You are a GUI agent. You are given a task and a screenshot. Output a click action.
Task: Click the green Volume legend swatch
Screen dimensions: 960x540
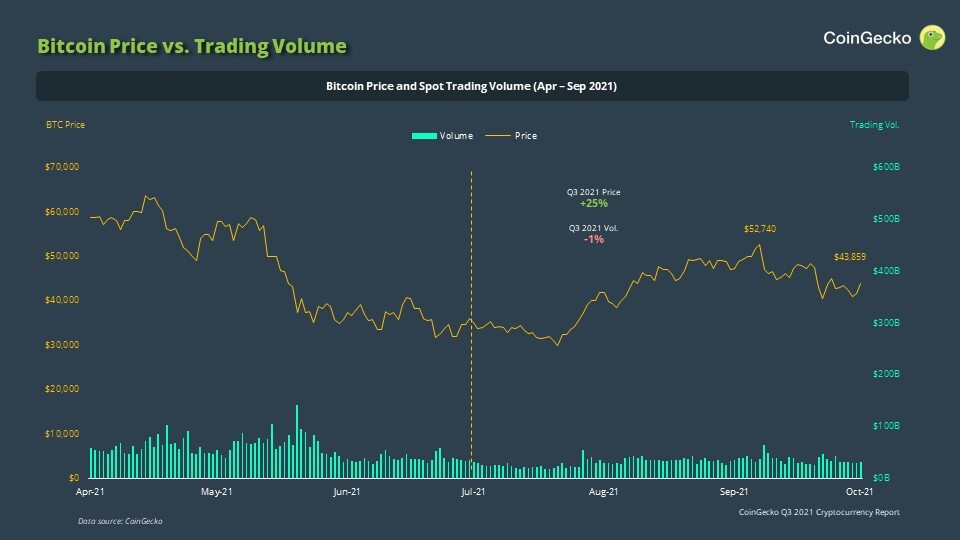pos(424,136)
